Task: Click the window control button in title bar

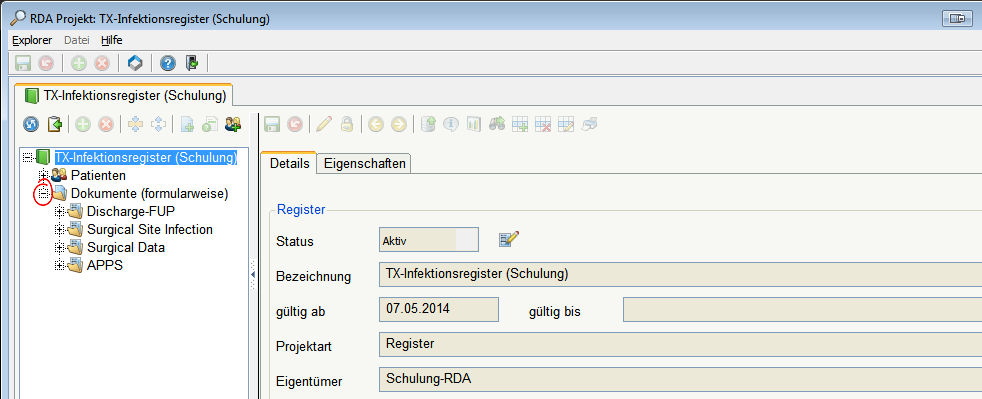Action: pyautogui.click(x=957, y=19)
